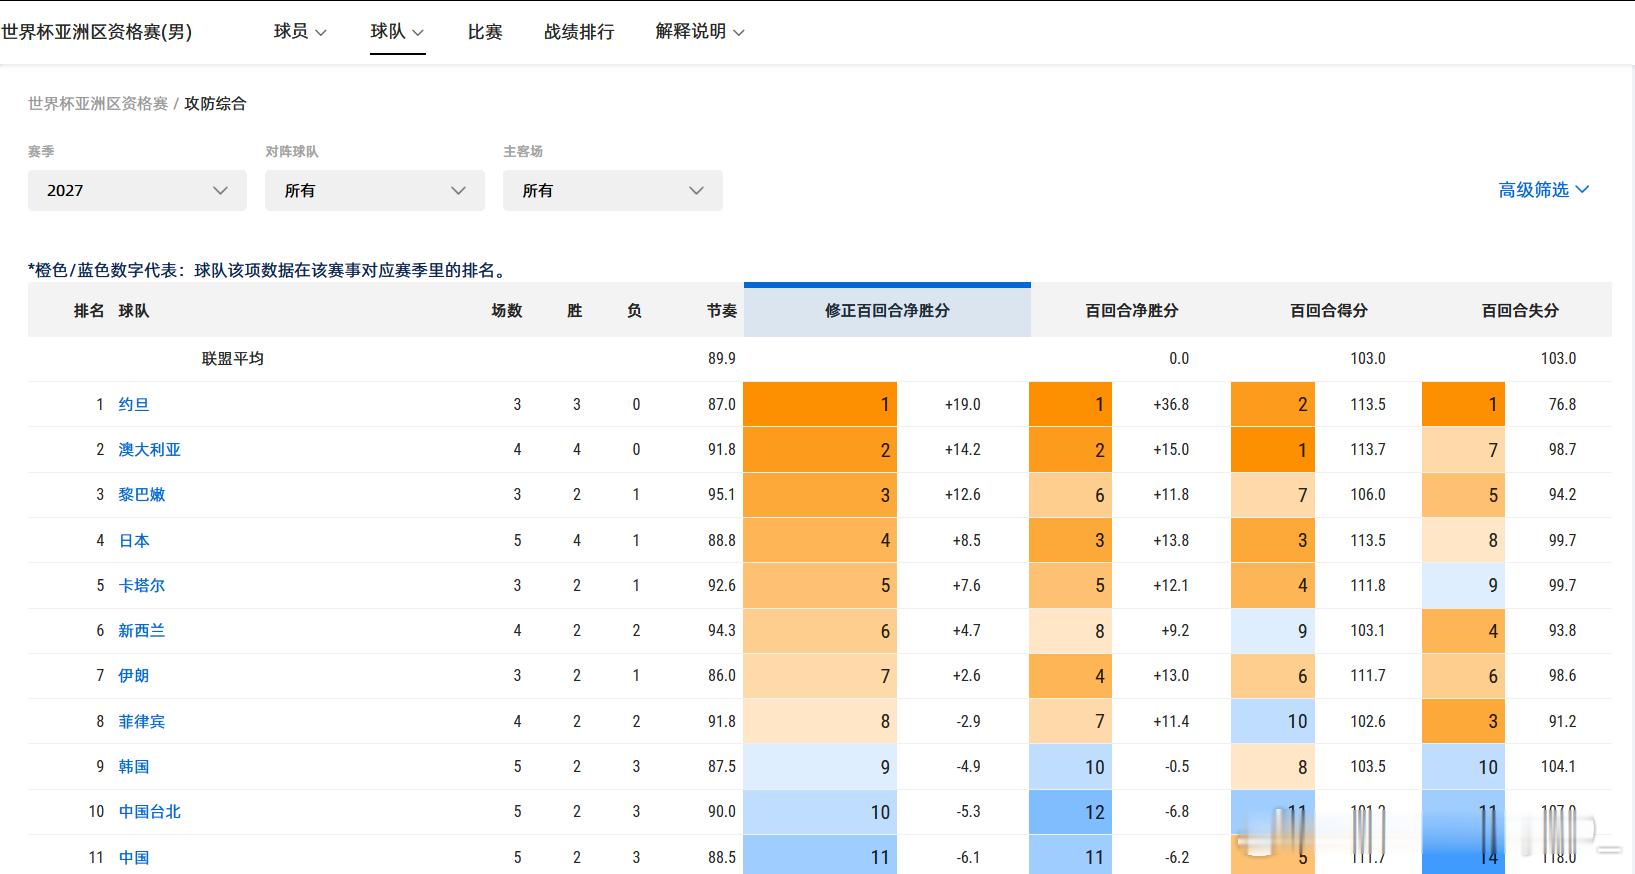Screen dimensions: 1635x874
Task: Open the 中国台北 team link
Action: coord(150,811)
